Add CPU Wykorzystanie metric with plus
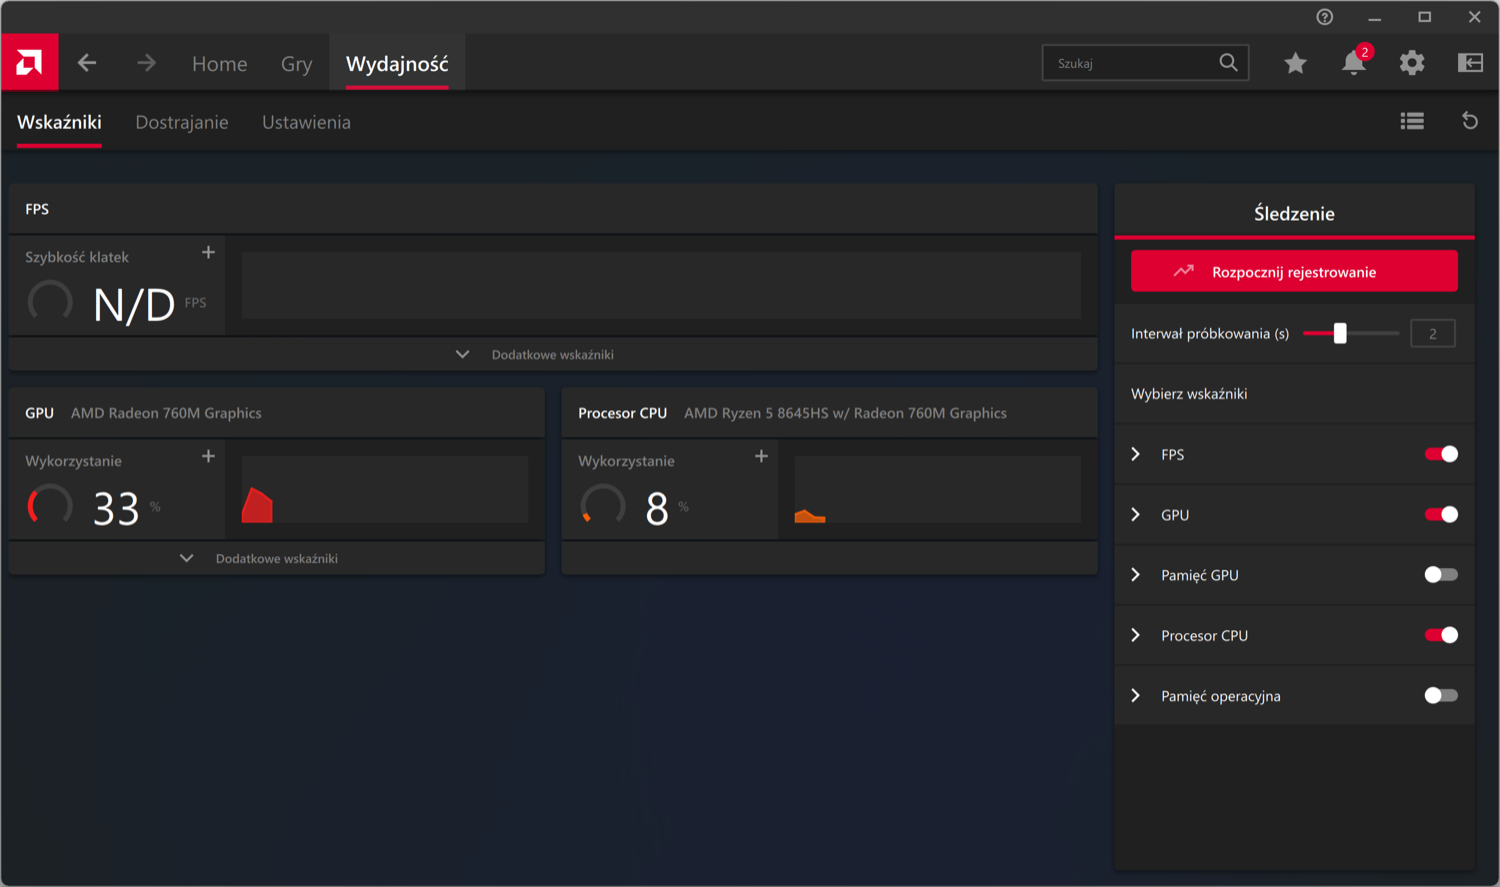Image resolution: width=1500 pixels, height=887 pixels. 761,456
